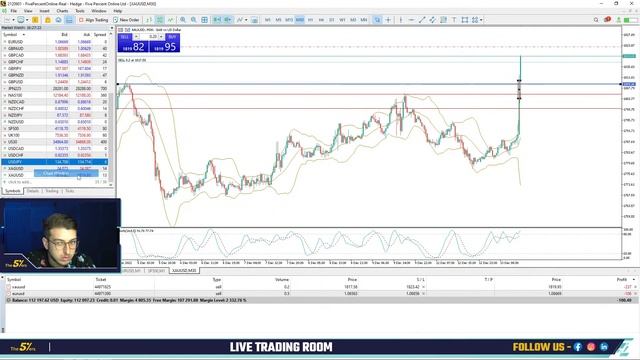Viewport: 640px width, 360px height.
Task: Click the Symbol column header
Action: 14,35
